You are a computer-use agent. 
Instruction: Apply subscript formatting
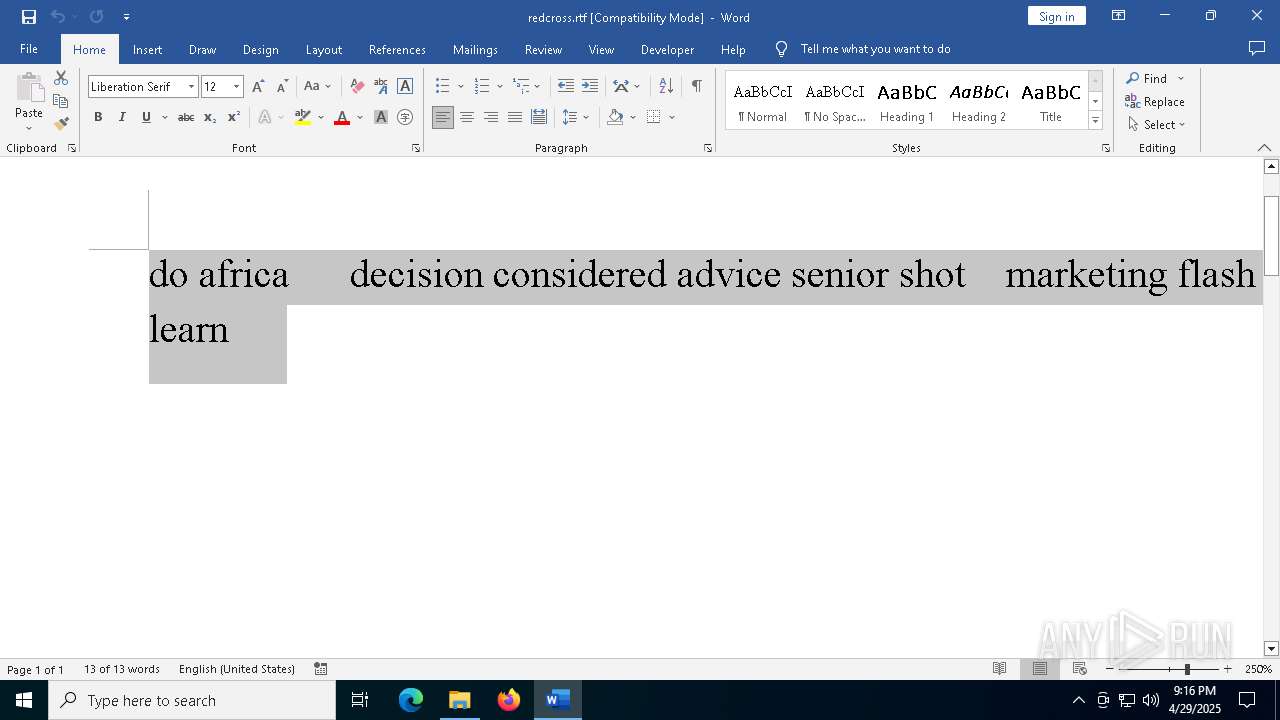click(x=209, y=118)
